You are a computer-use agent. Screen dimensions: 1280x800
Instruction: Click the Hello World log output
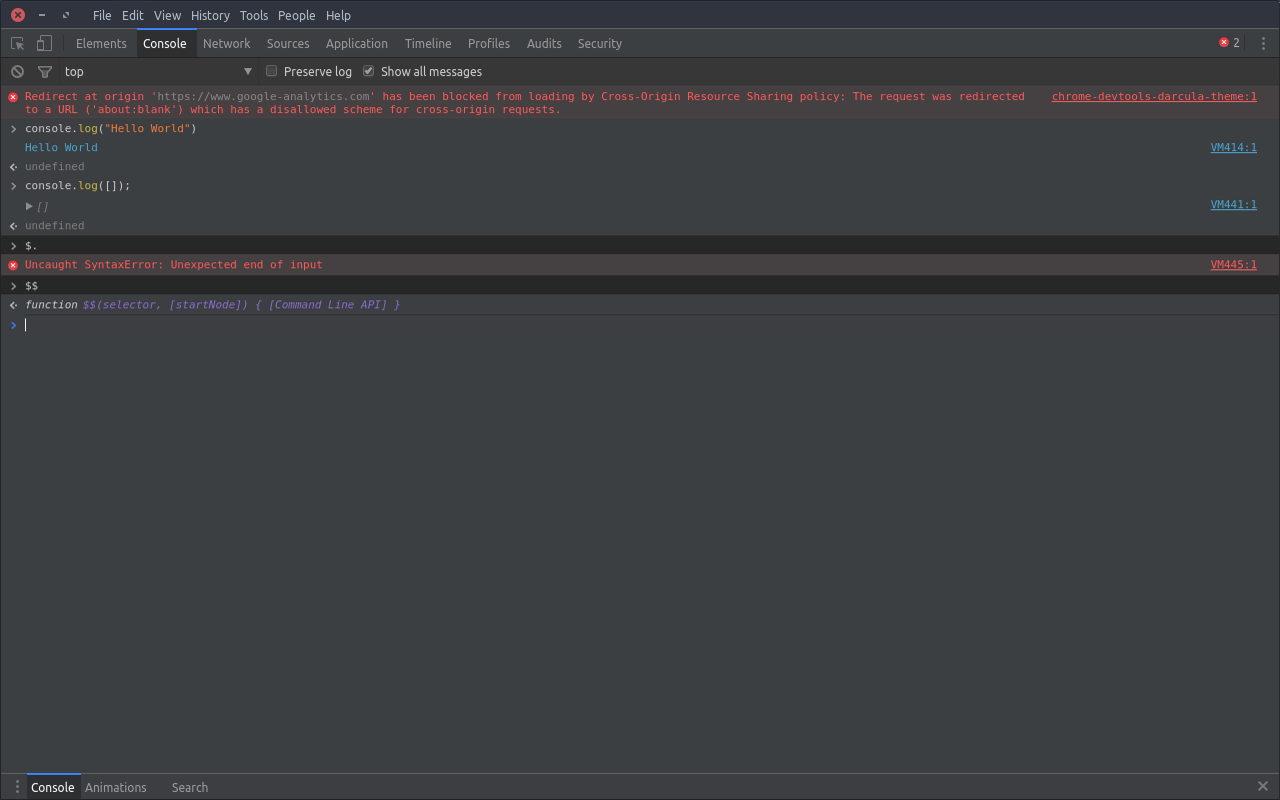61,148
